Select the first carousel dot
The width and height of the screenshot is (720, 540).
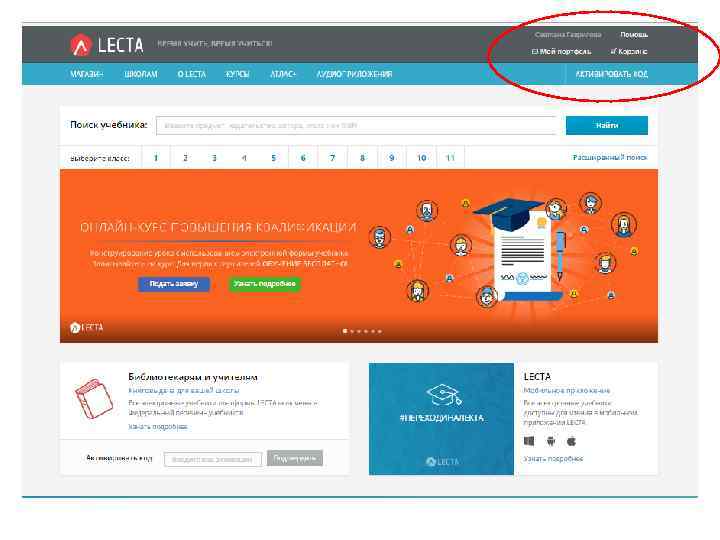(x=345, y=331)
